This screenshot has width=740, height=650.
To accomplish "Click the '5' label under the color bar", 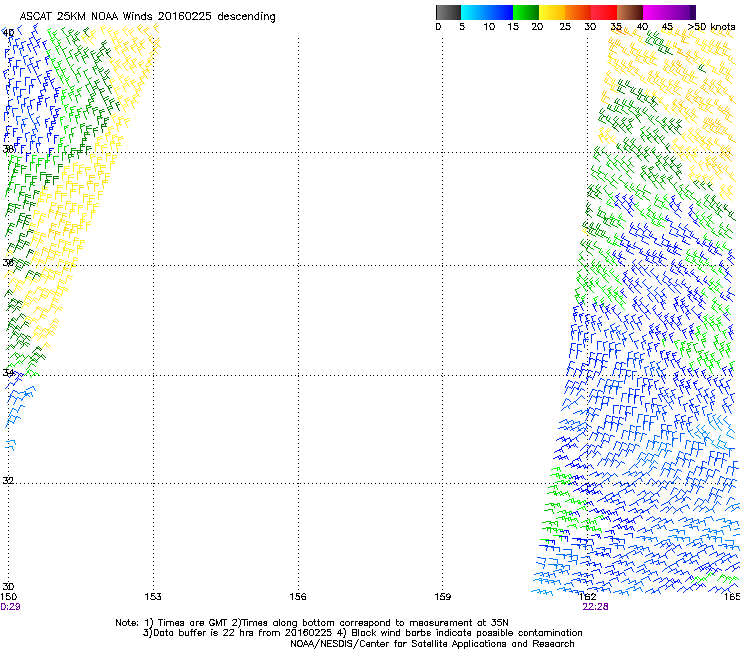I will coord(462,26).
